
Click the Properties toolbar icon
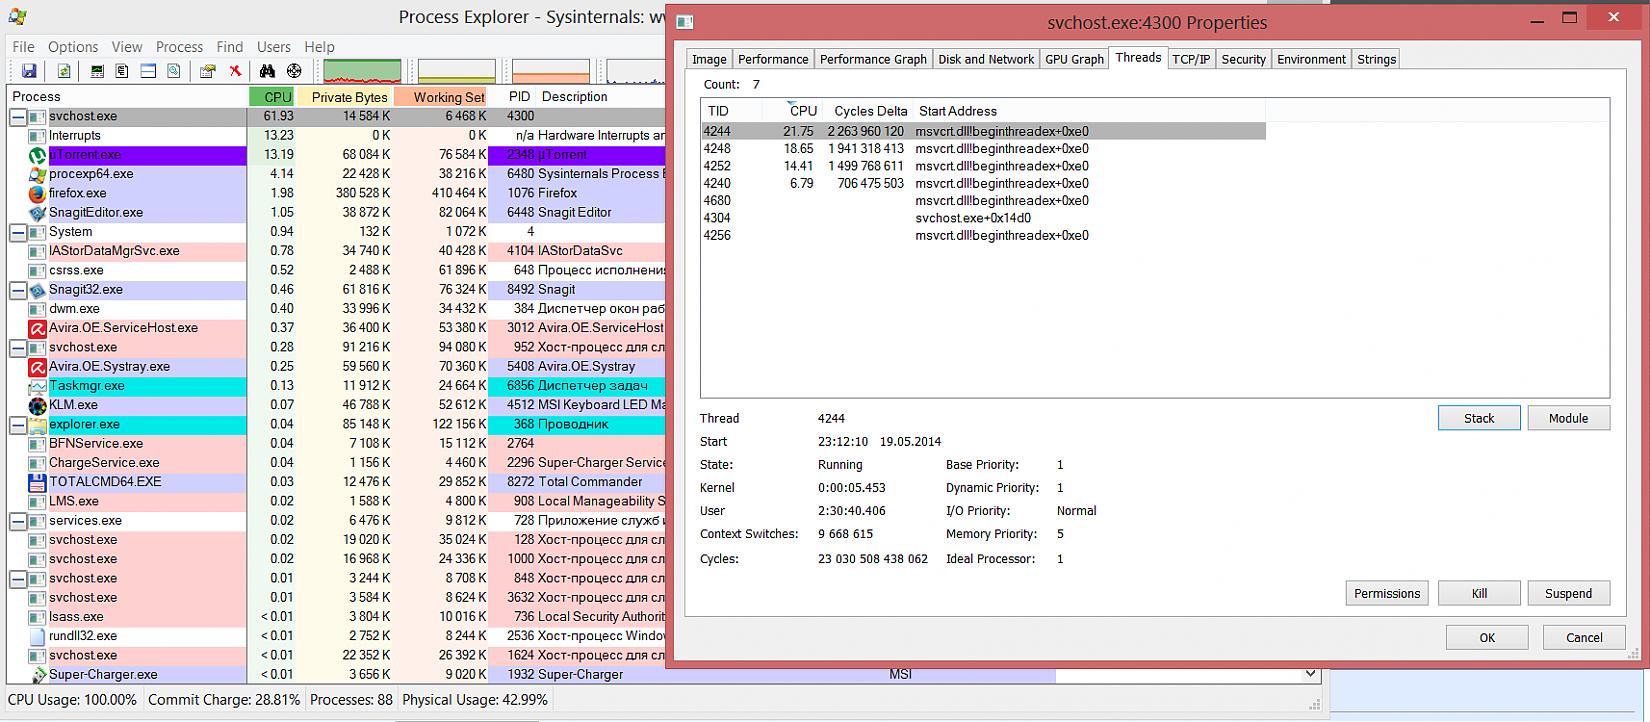tap(207, 71)
